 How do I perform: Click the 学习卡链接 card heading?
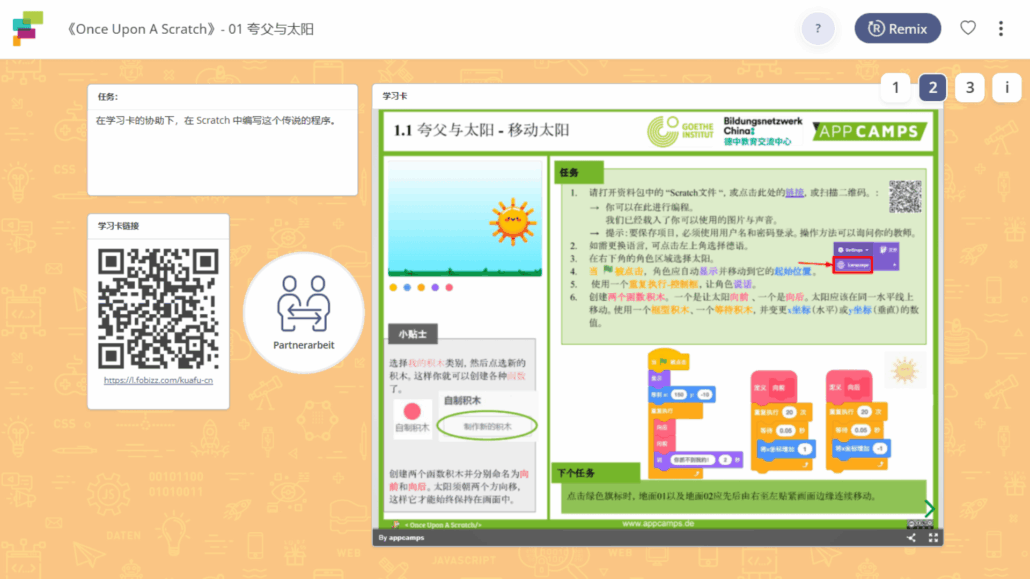coord(118,226)
